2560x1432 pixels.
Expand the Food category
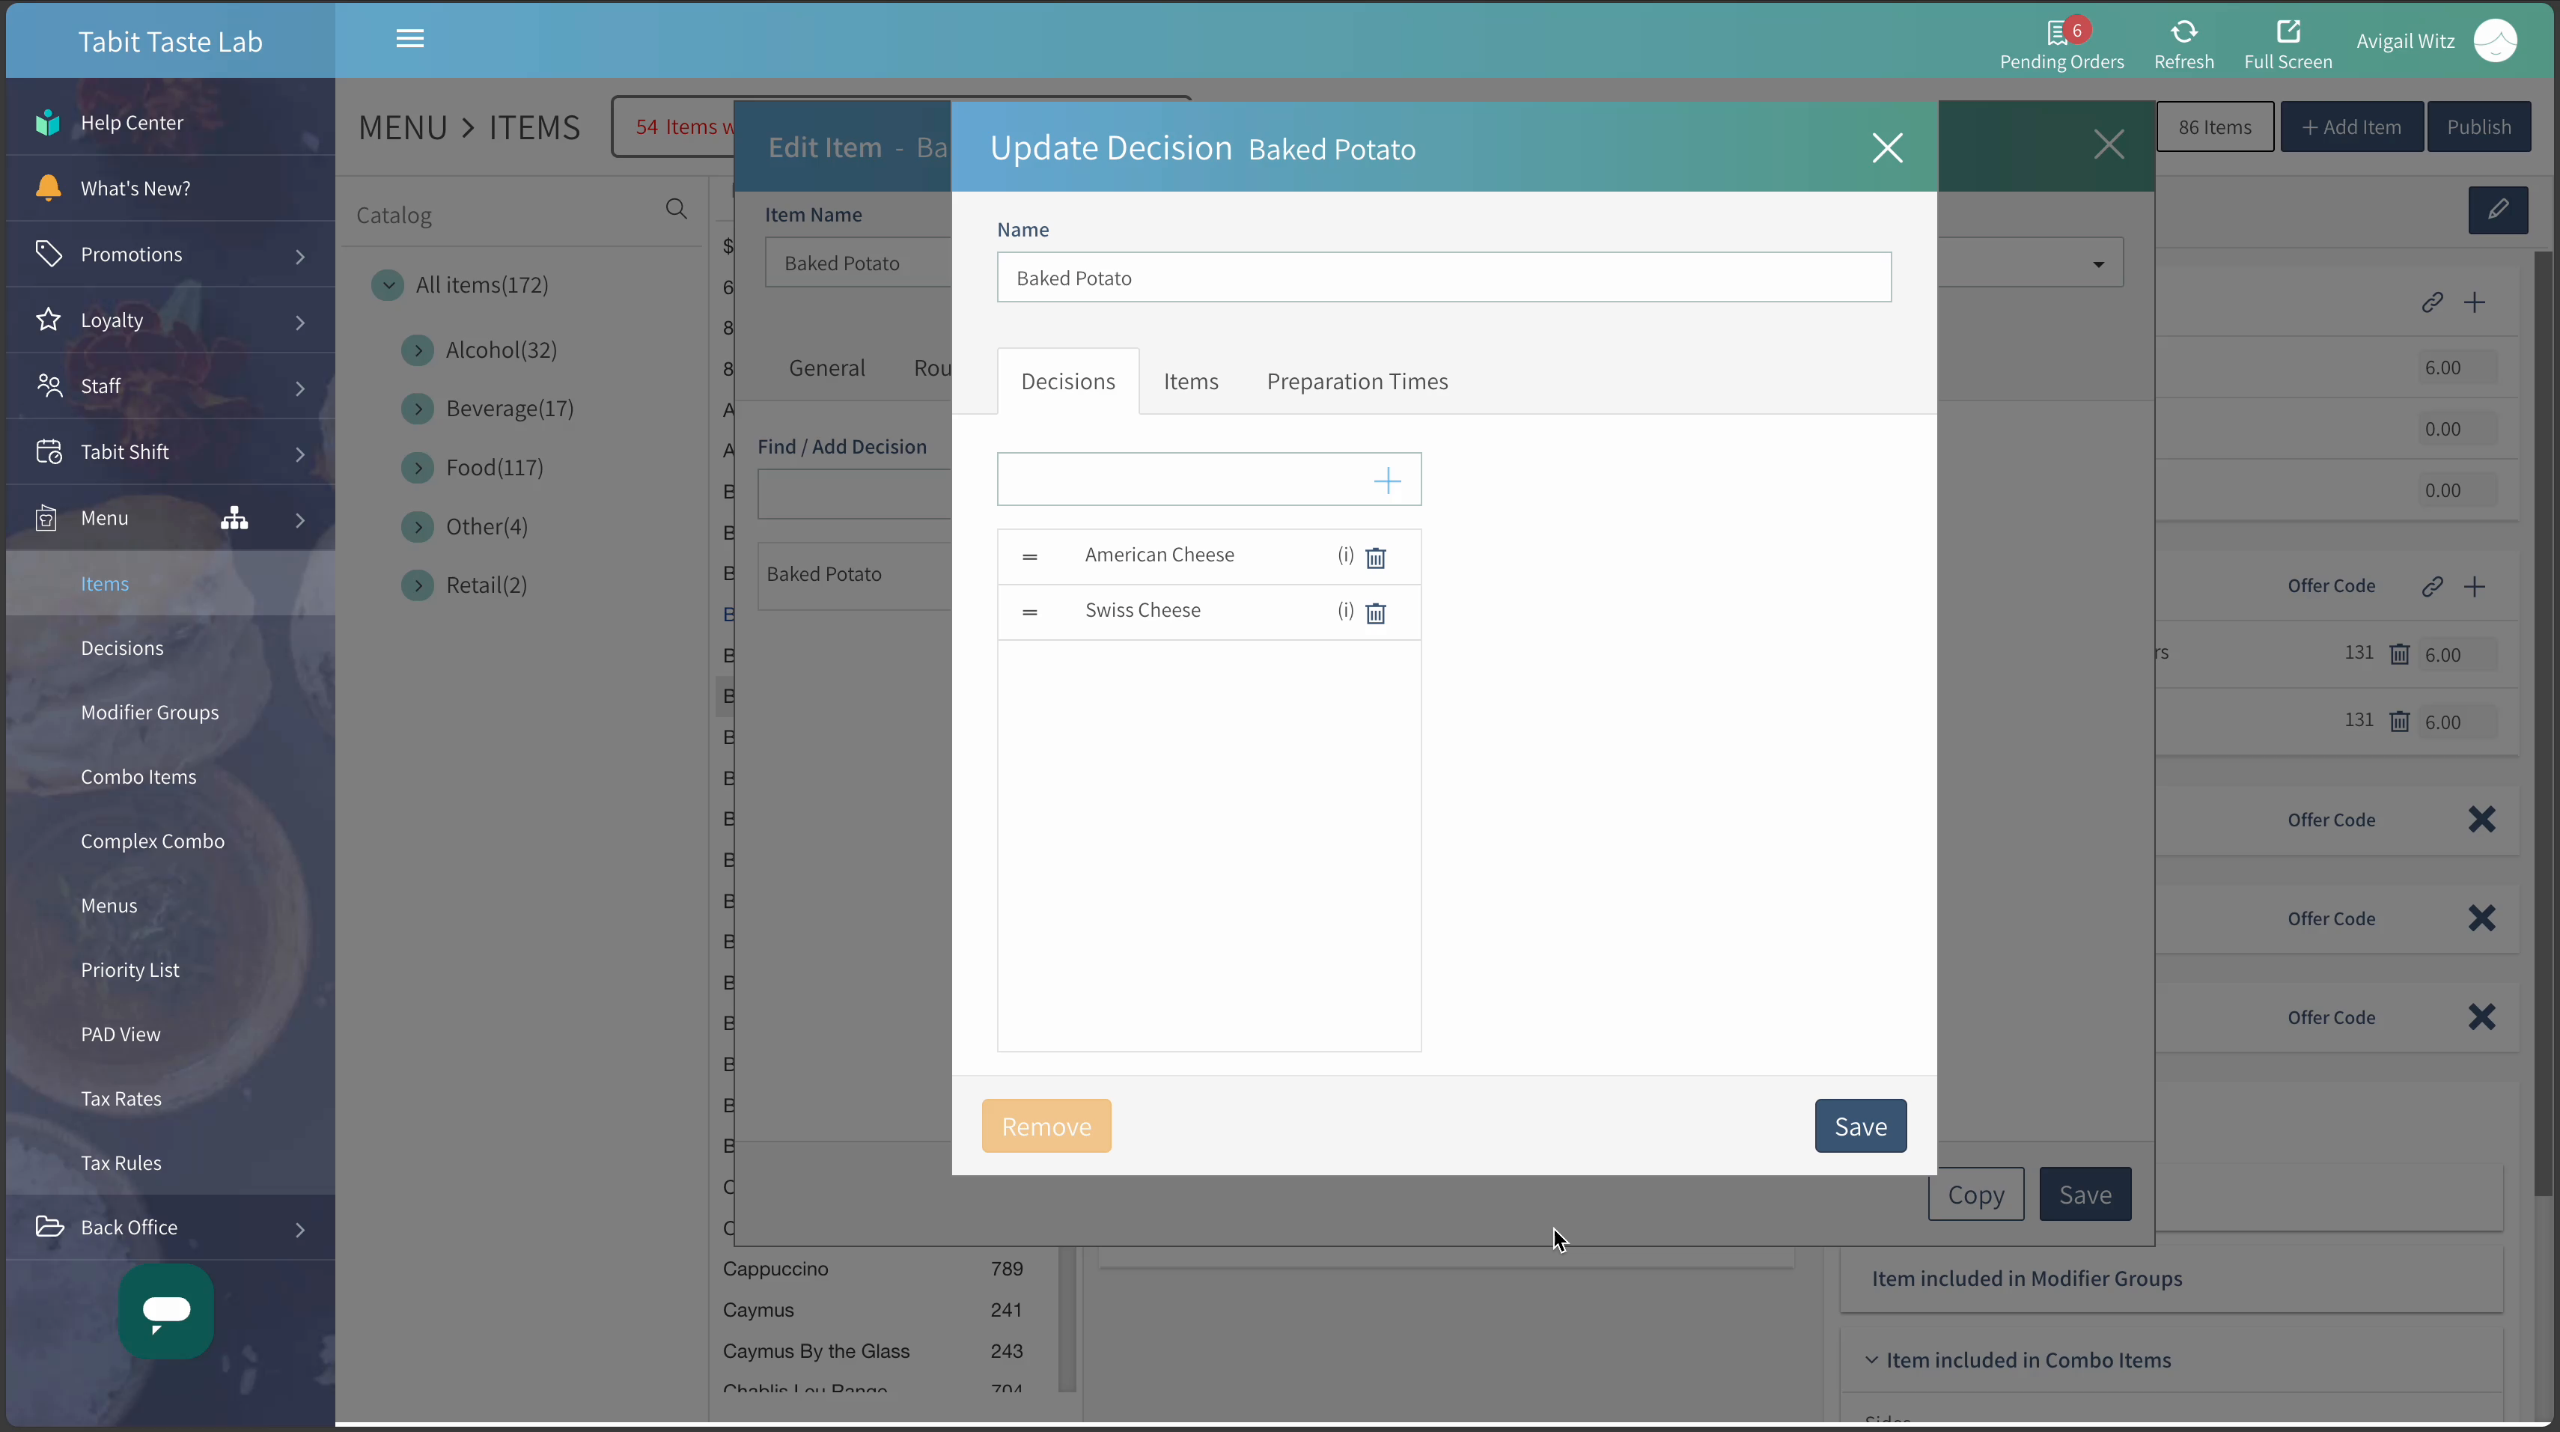point(417,468)
